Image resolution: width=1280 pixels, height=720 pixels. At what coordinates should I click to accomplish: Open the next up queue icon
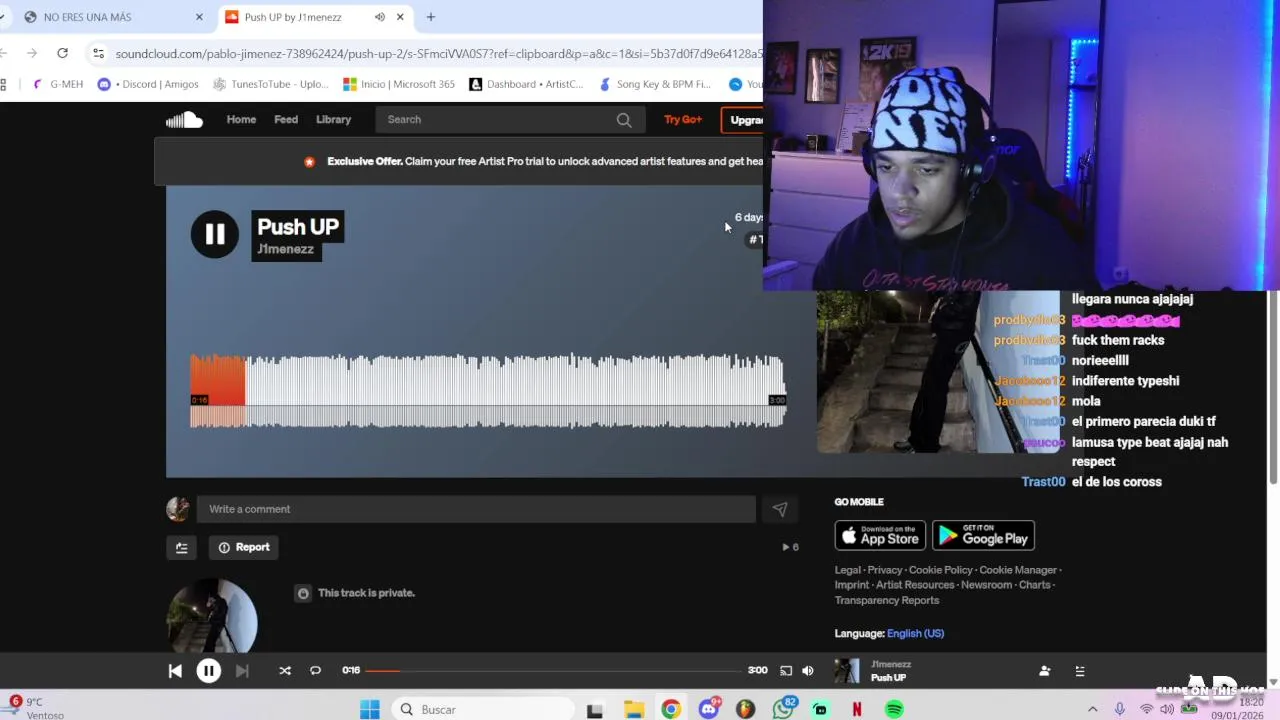click(x=1079, y=671)
